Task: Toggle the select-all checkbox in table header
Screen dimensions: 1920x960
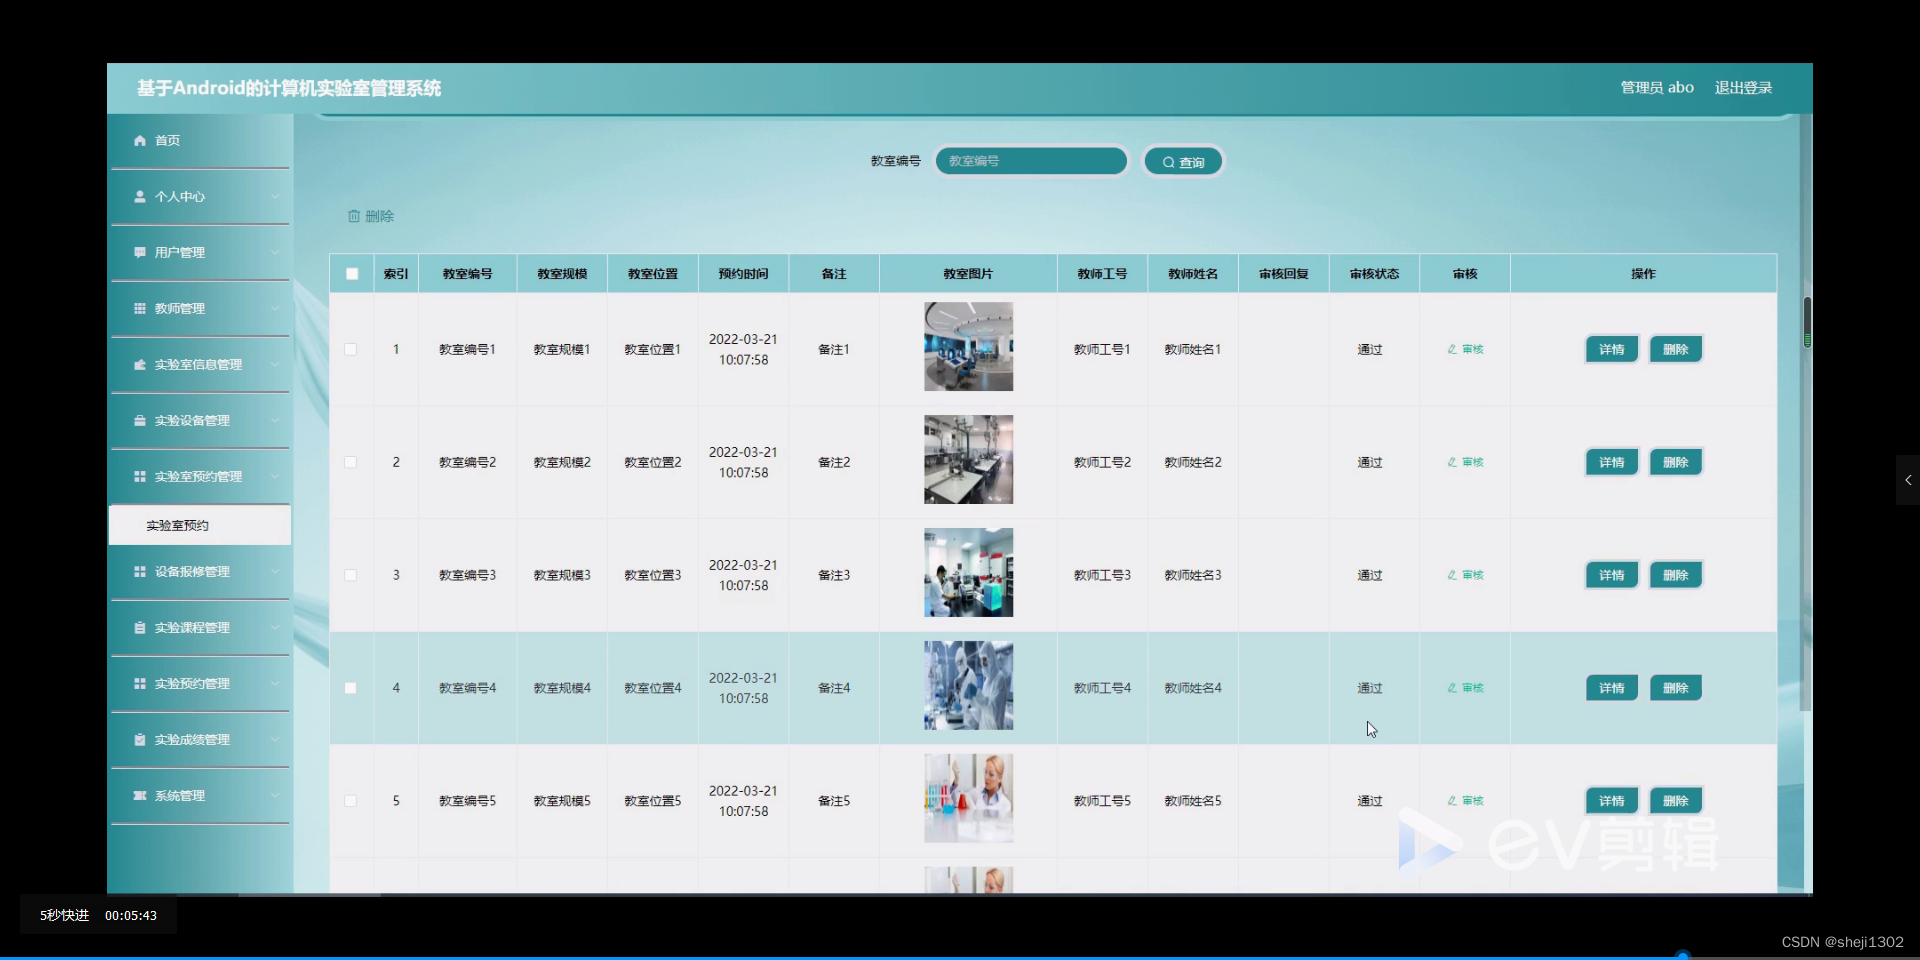Action: (x=351, y=273)
